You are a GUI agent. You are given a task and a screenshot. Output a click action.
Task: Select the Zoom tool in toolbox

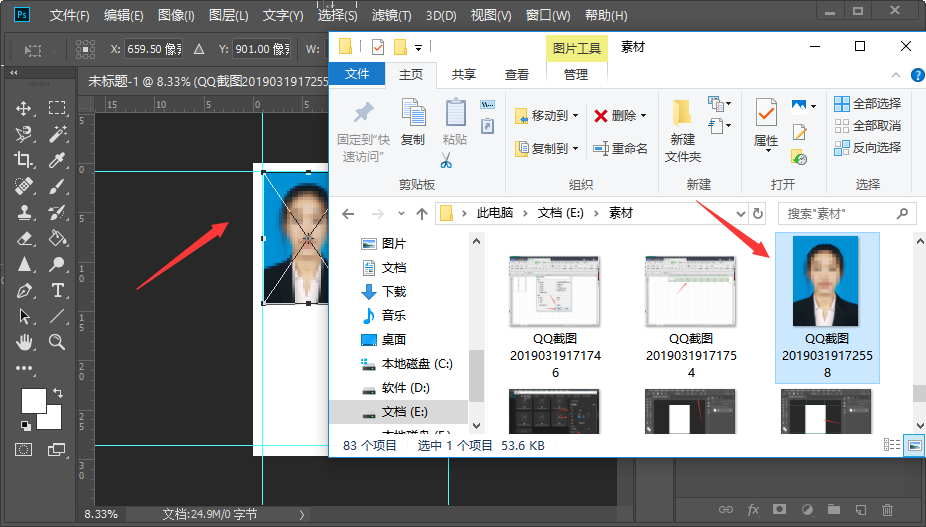point(57,341)
